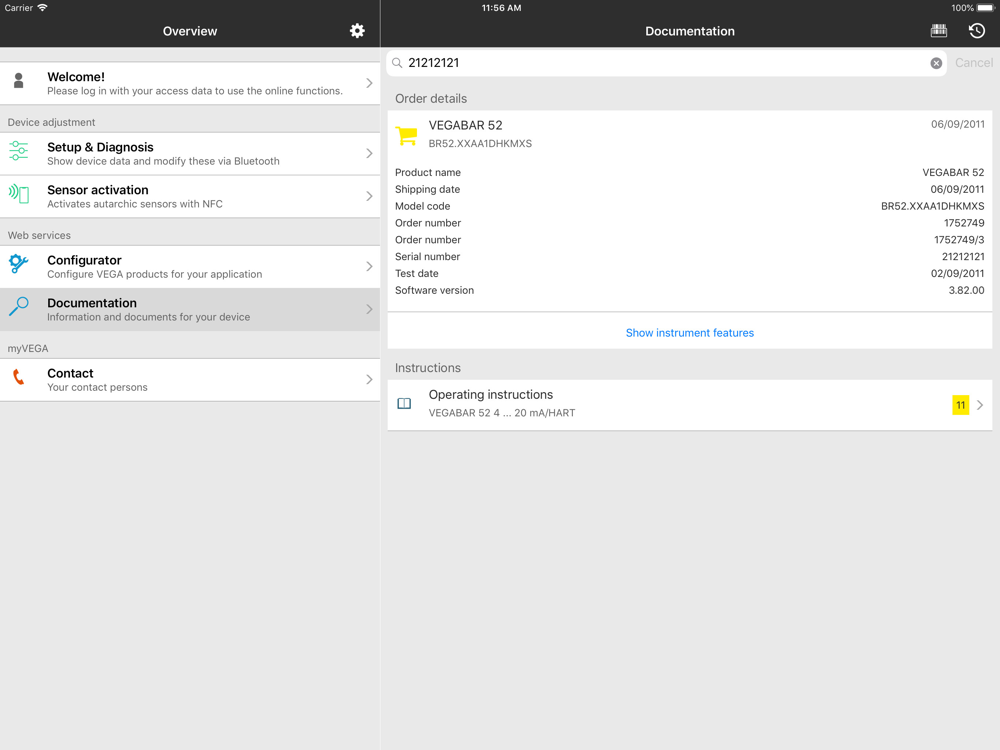
Task: Open the Welcome login row
Action: (x=190, y=83)
